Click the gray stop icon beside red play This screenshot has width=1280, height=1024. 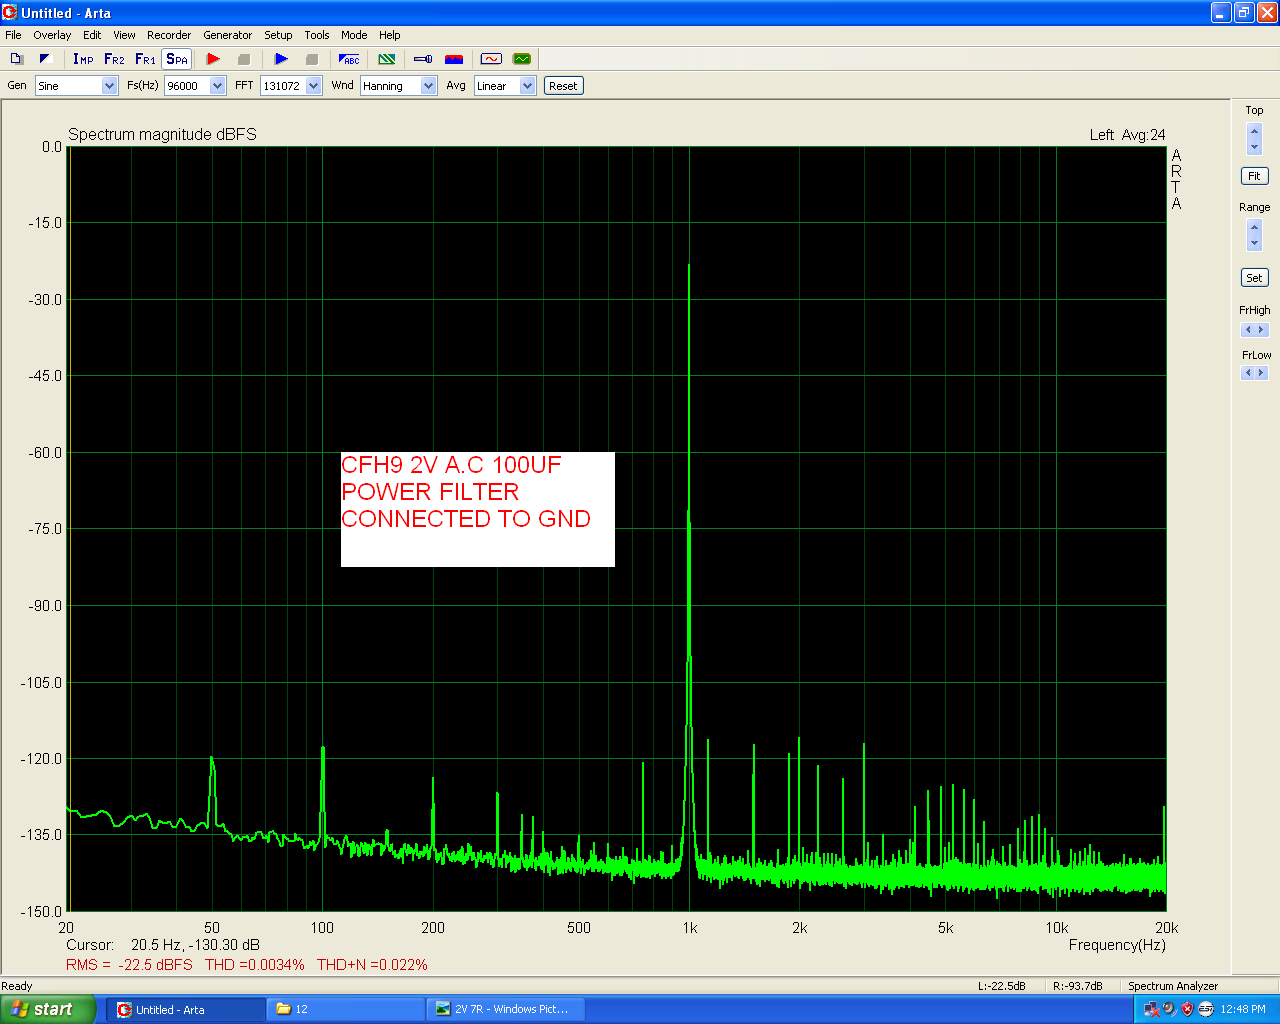click(x=243, y=59)
